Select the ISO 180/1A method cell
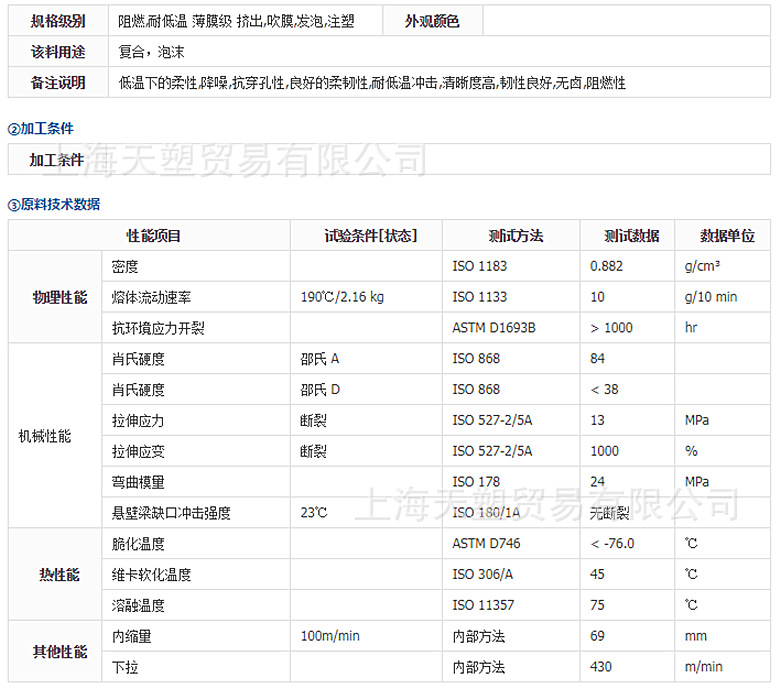 click(x=511, y=513)
